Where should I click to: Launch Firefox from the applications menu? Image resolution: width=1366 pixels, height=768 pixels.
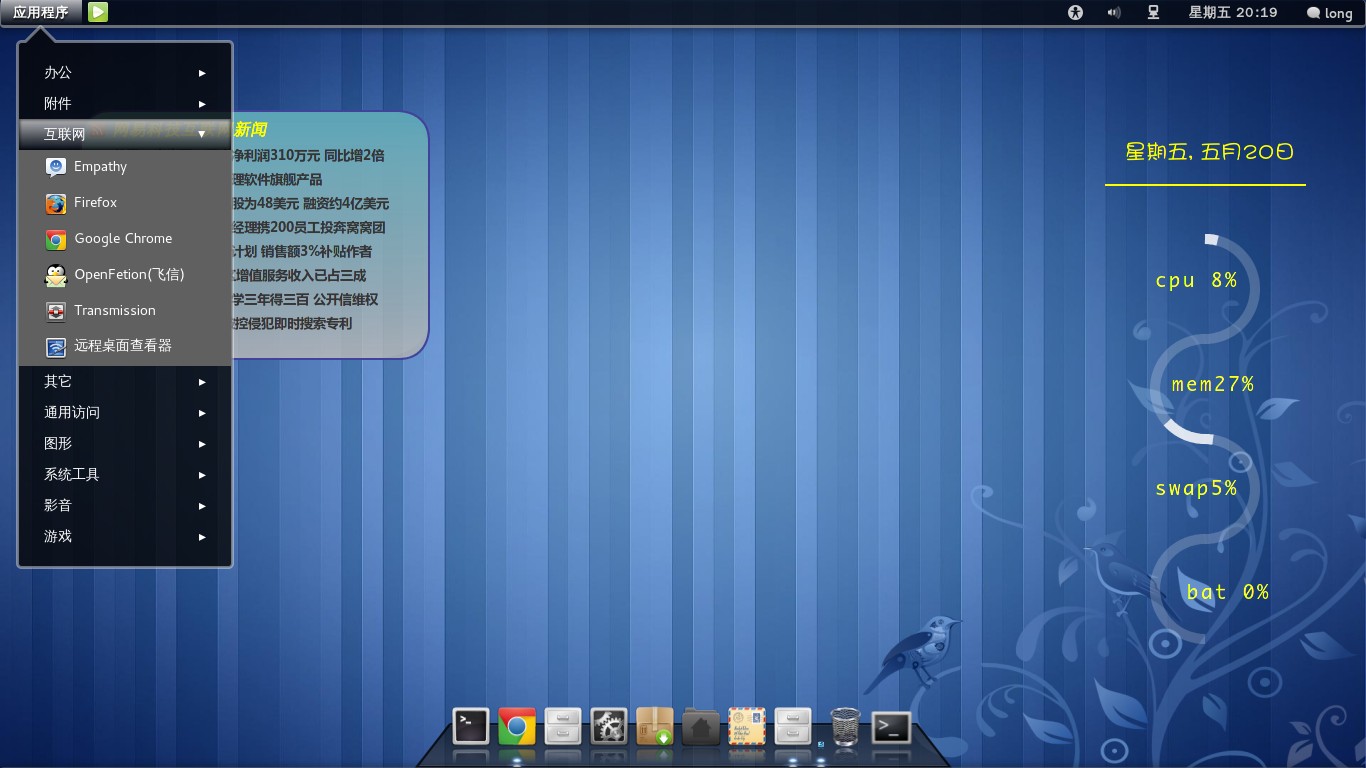tap(96, 203)
